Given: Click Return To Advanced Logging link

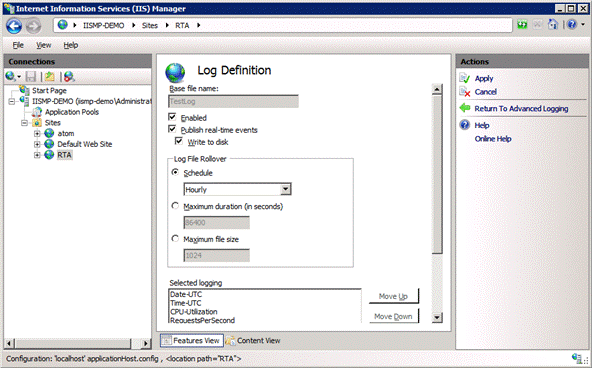Looking at the screenshot, I should click(521, 109).
